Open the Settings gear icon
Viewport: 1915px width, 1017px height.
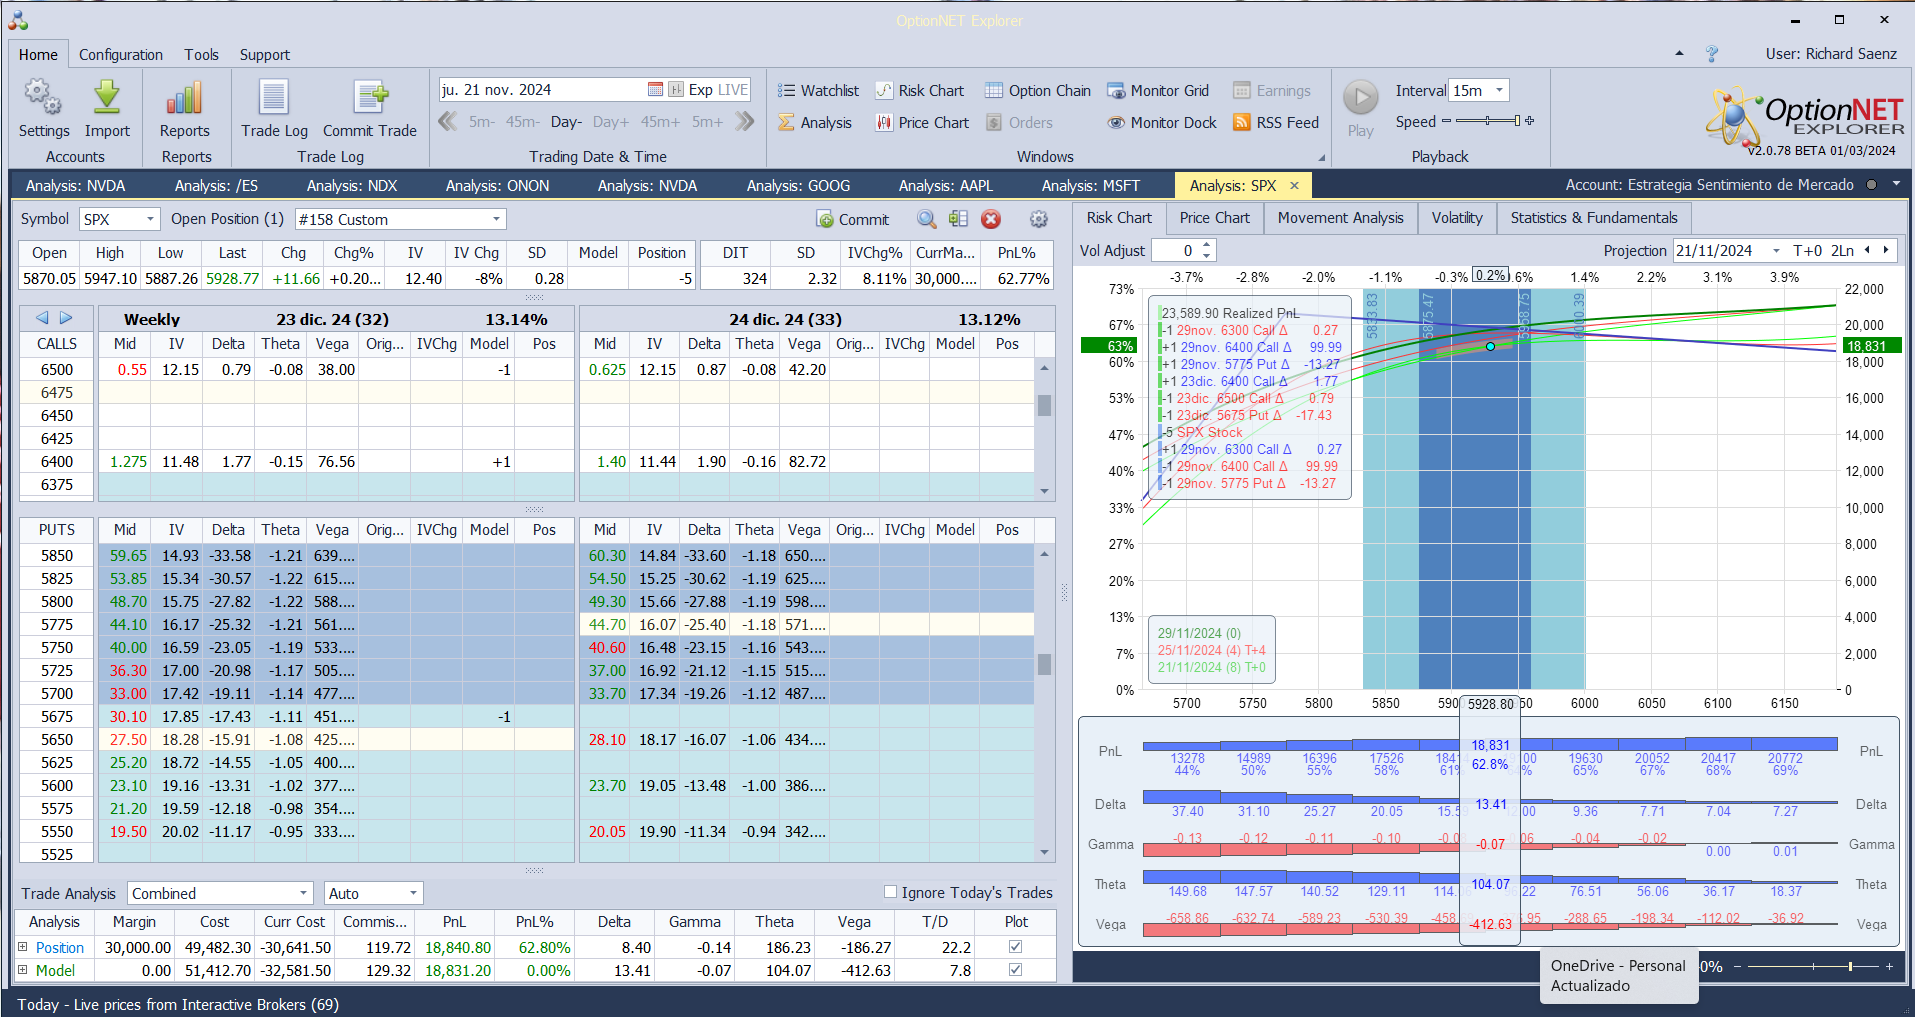(x=43, y=98)
